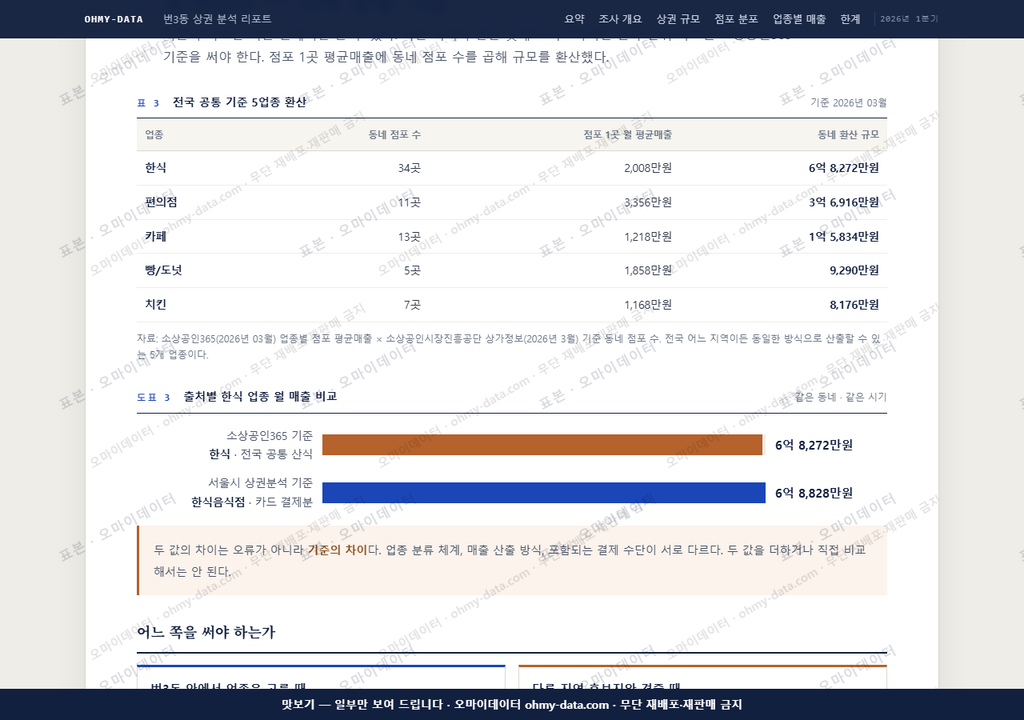
Task: Navigate to the 업종별 매출 section
Action: (x=799, y=19)
